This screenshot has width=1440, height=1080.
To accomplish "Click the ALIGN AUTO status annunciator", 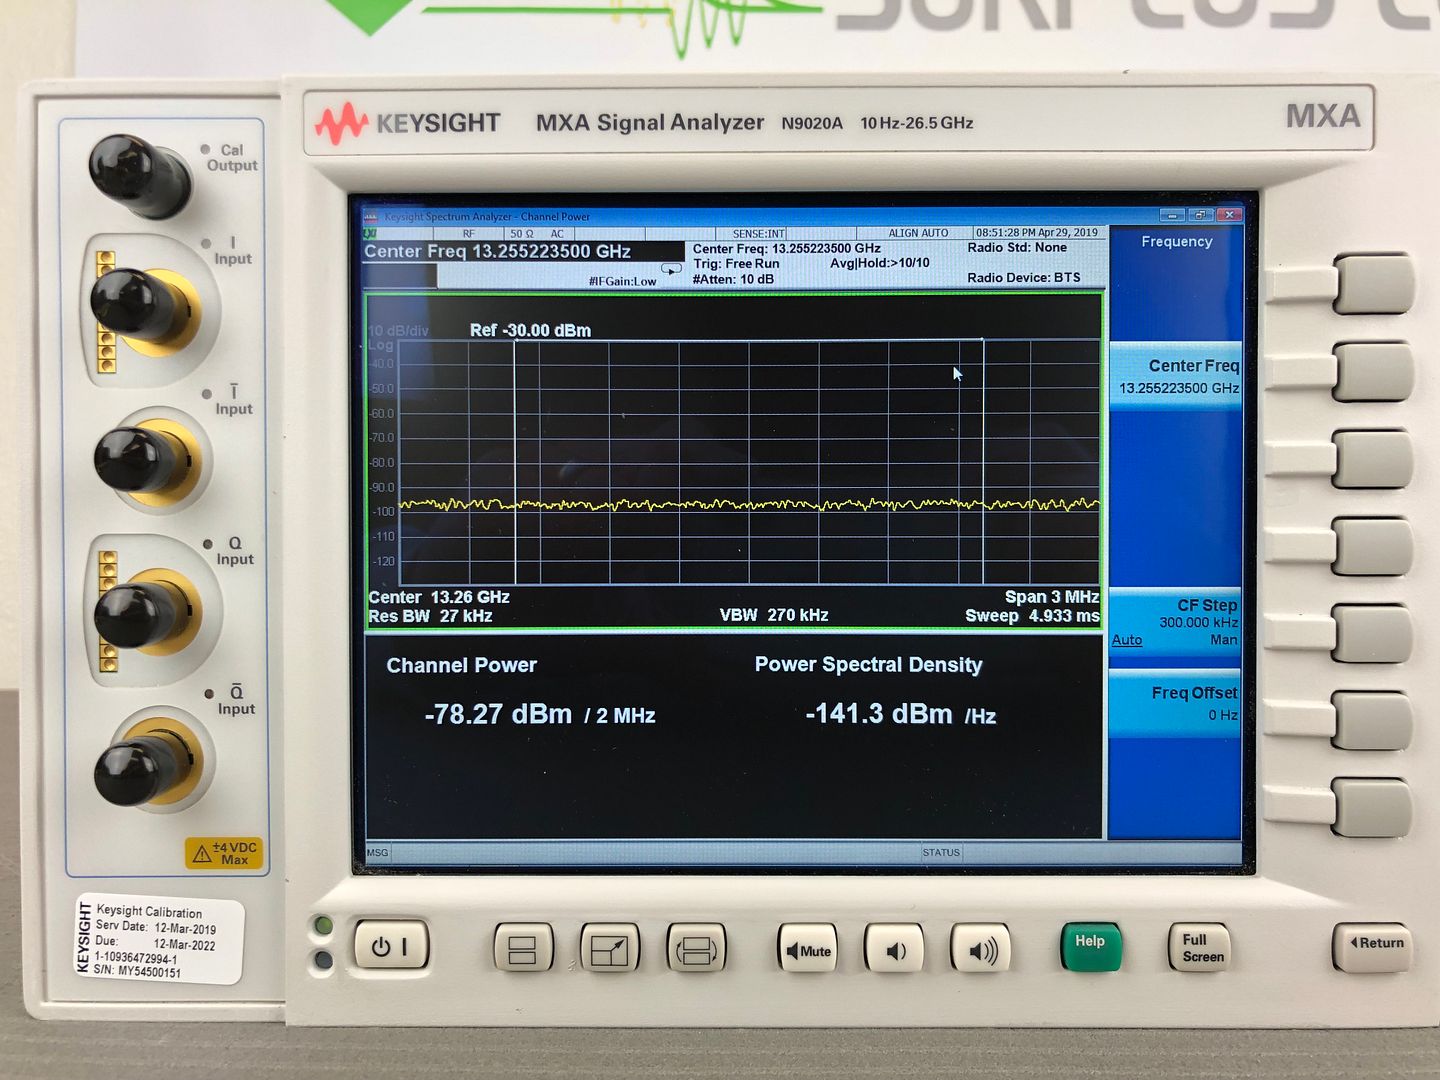I will coord(918,233).
